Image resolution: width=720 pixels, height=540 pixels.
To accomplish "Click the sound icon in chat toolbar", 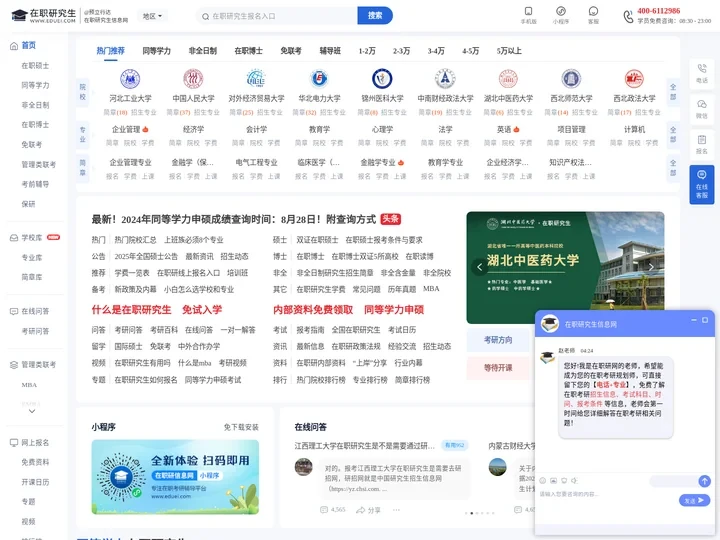I will point(574,480).
